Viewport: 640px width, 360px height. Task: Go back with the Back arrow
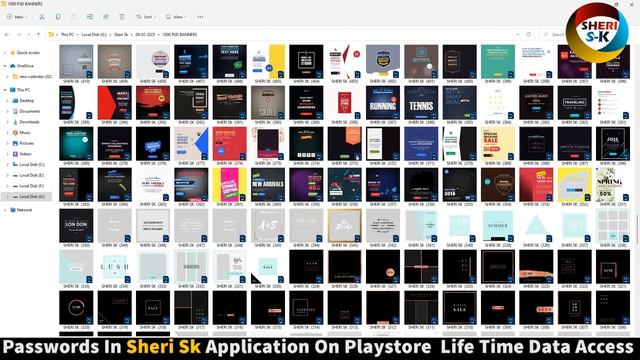tap(7, 35)
